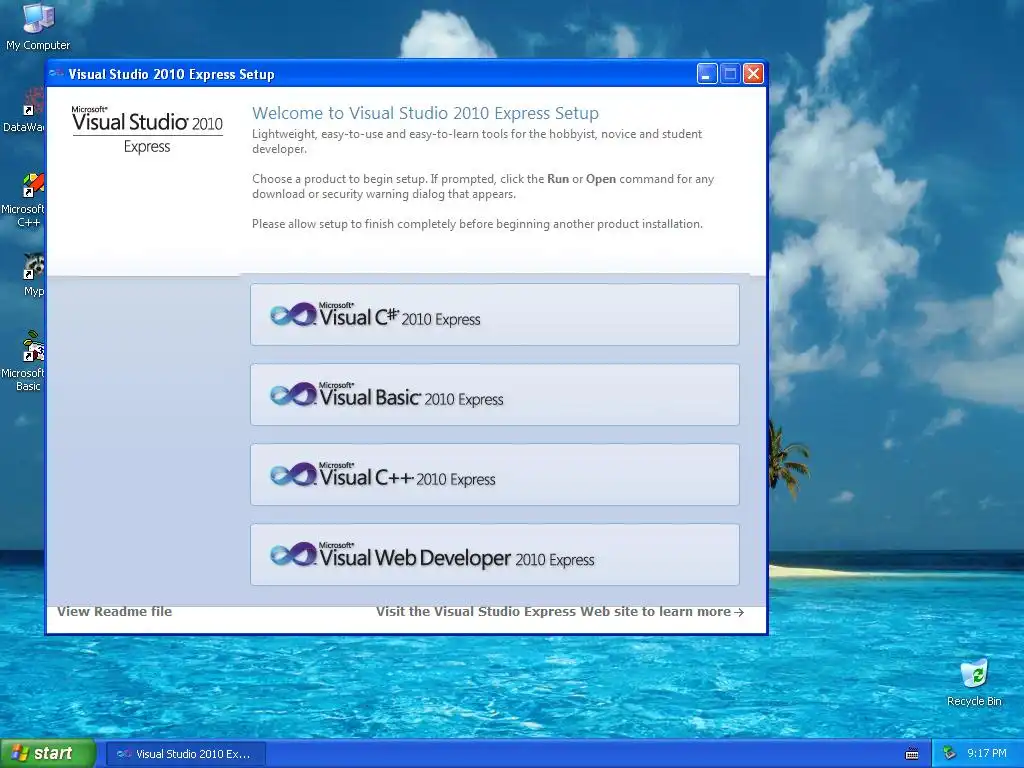Install Visual C# 2010 Express
This screenshot has height=768, width=1024.
pos(494,315)
